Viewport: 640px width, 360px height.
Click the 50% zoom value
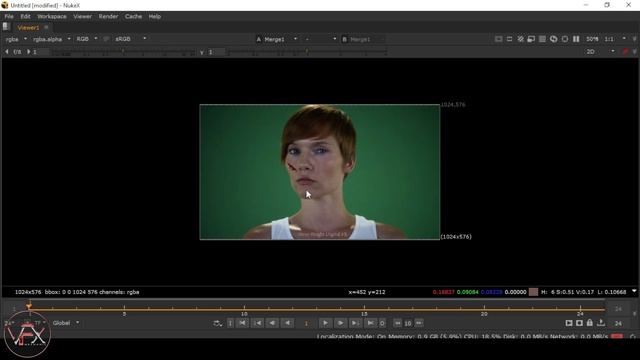click(x=592, y=39)
